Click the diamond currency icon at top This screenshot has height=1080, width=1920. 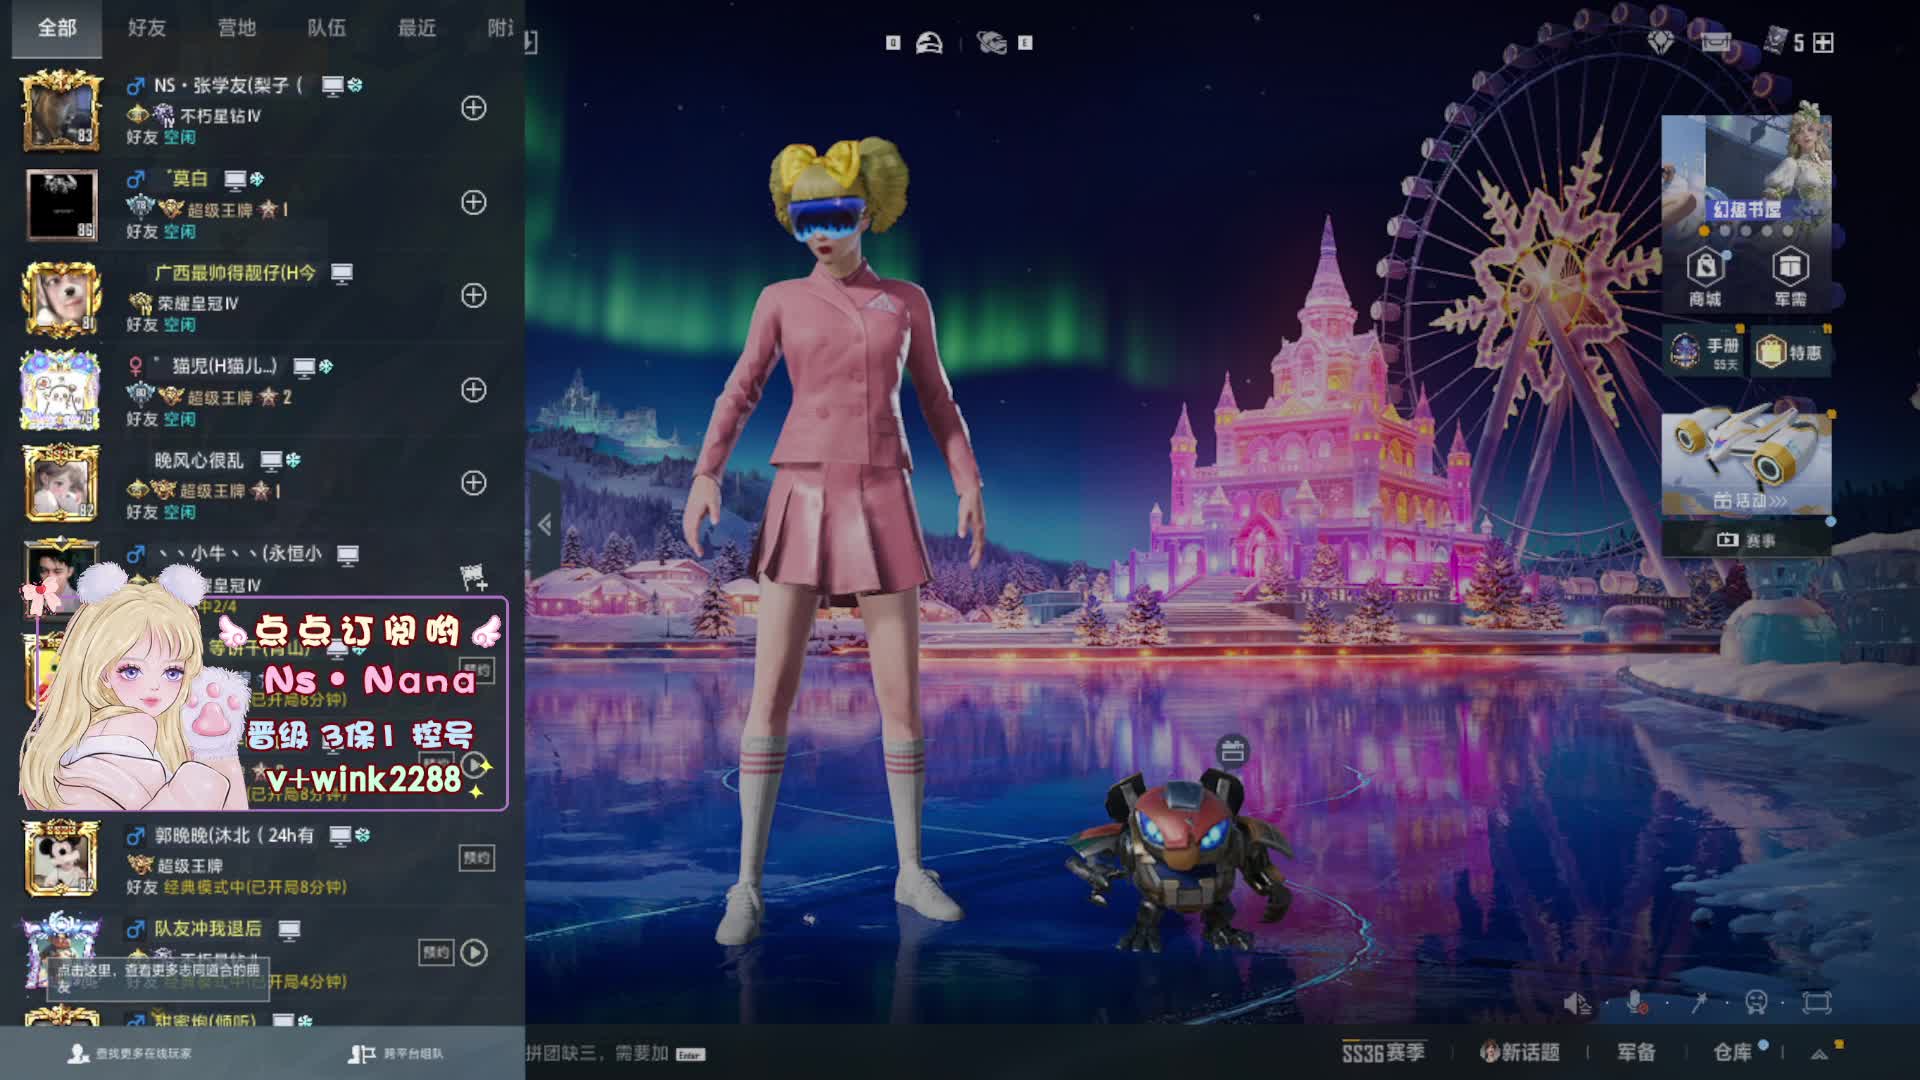[1661, 42]
